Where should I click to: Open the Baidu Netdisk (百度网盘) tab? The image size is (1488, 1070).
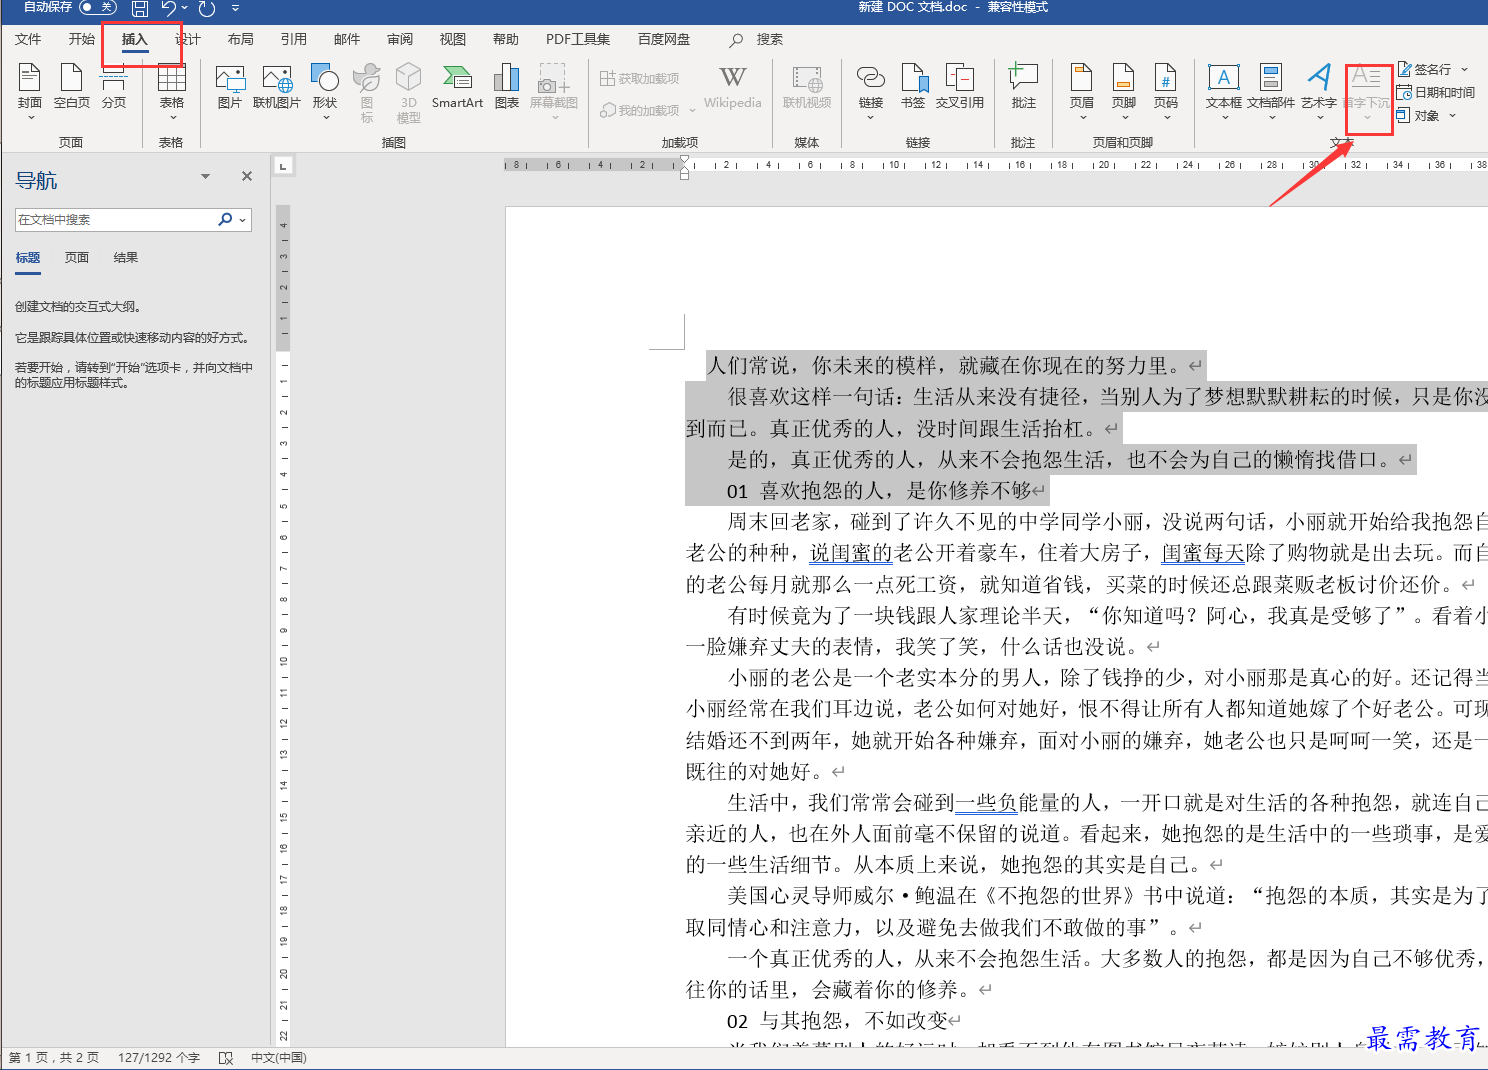664,39
